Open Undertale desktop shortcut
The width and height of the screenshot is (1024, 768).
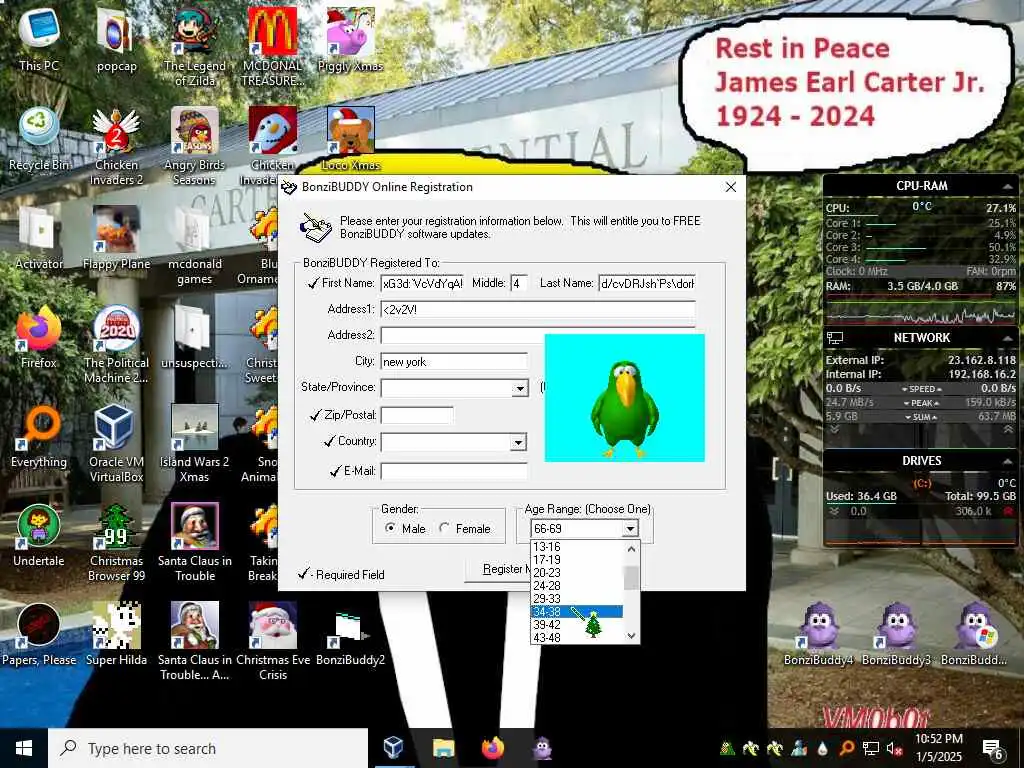pyautogui.click(x=39, y=536)
